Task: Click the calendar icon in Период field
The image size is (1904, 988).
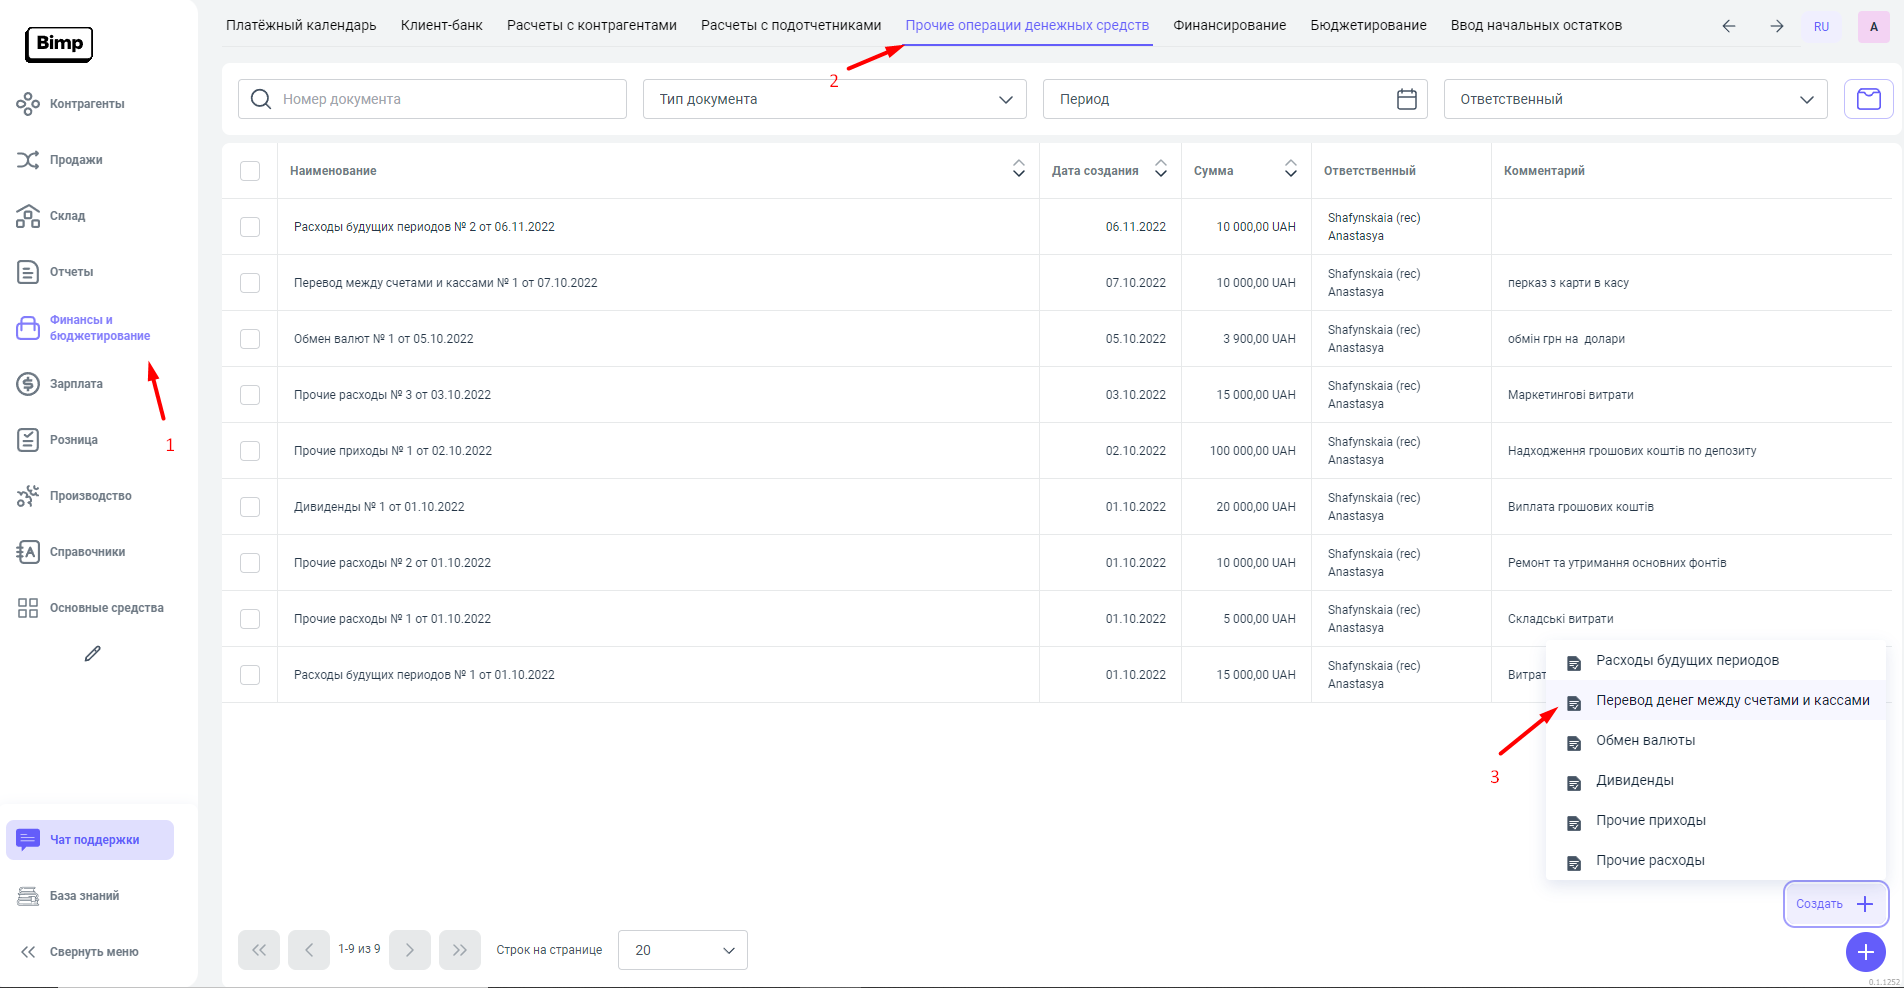Action: point(1406,99)
